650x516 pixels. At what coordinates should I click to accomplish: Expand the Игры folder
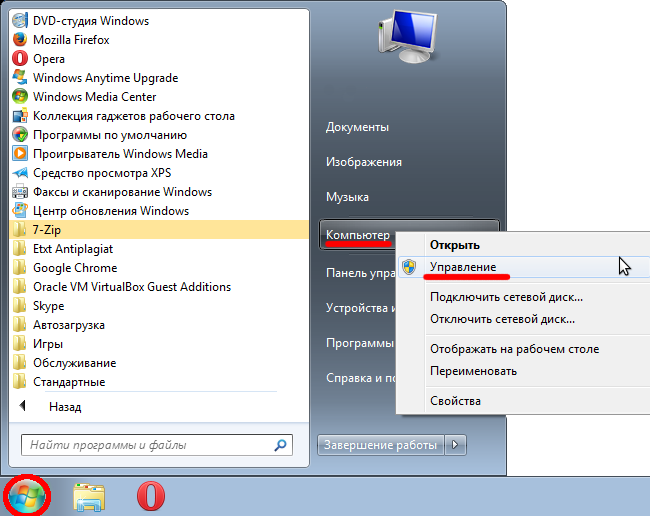click(x=159, y=344)
